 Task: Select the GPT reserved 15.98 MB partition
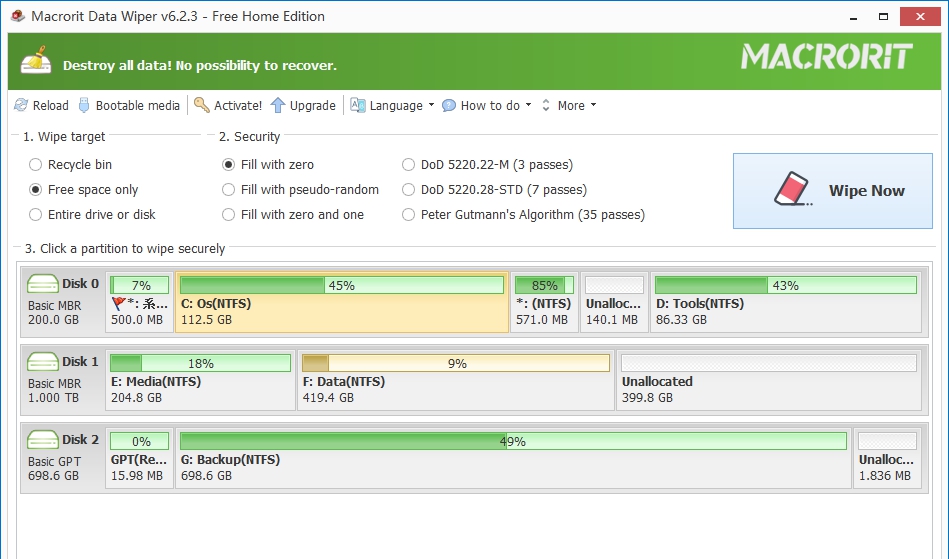tap(139, 459)
